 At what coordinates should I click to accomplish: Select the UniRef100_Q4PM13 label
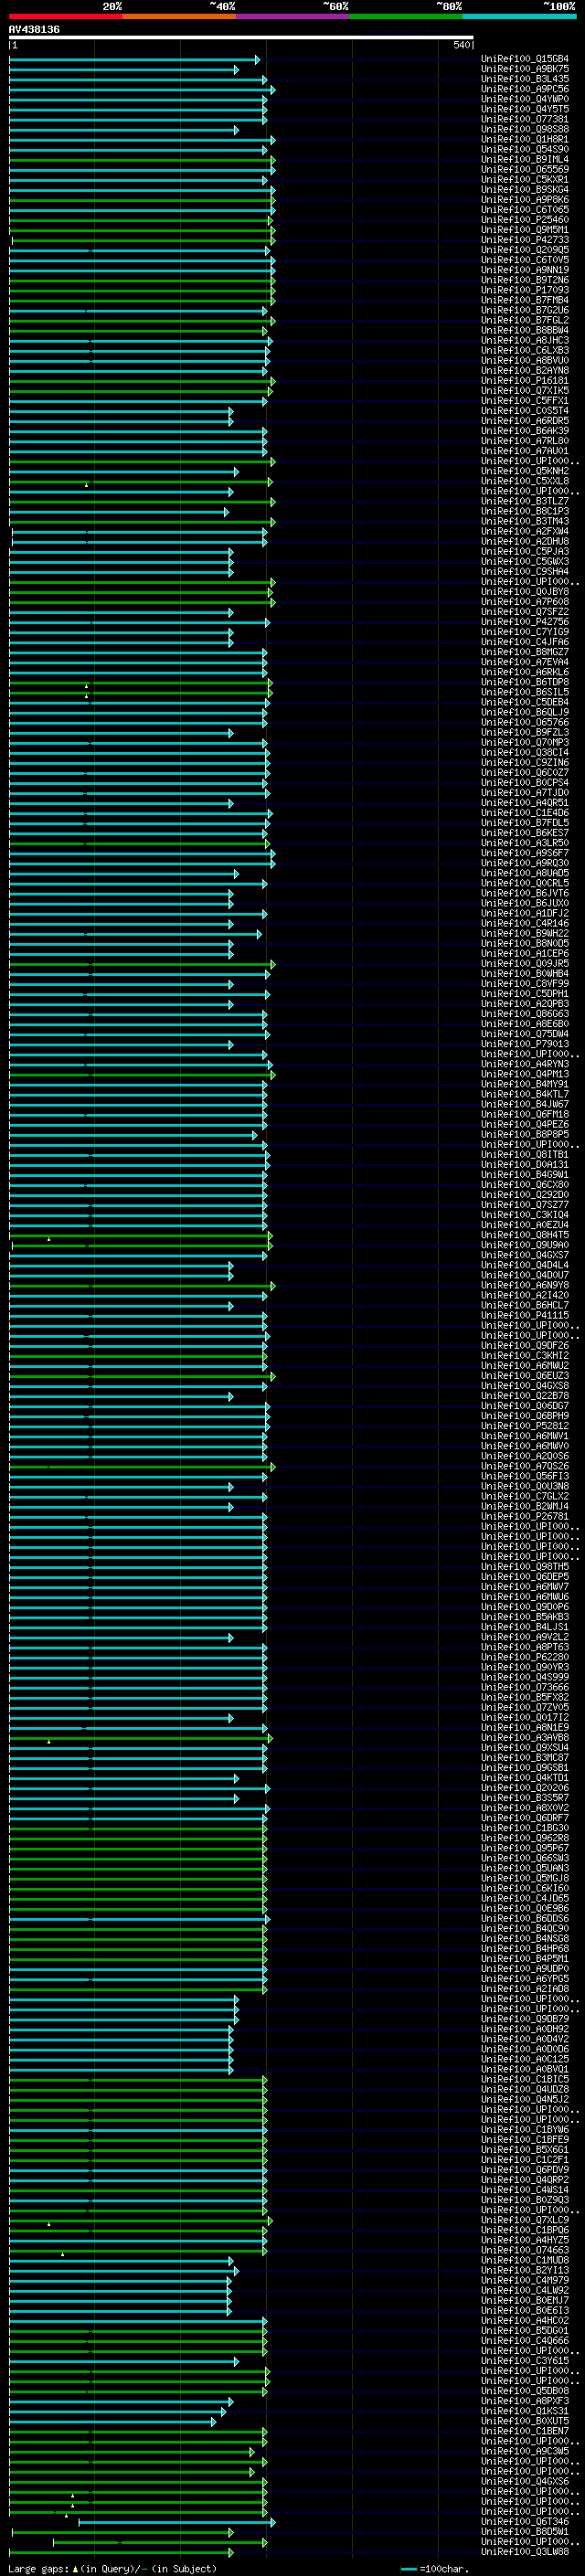click(x=525, y=1074)
